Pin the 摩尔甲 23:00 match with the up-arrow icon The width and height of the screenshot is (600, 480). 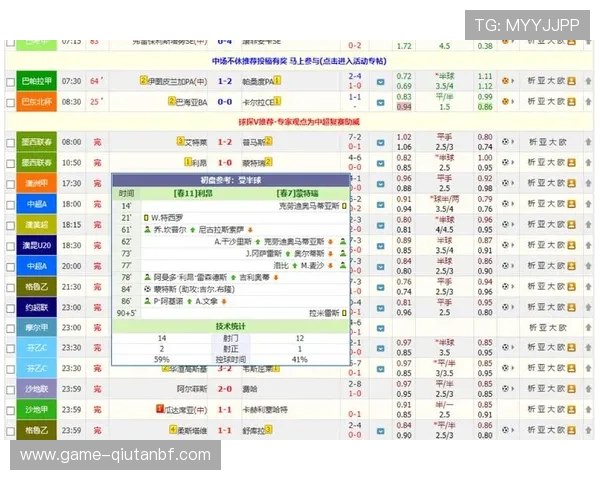[588, 328]
